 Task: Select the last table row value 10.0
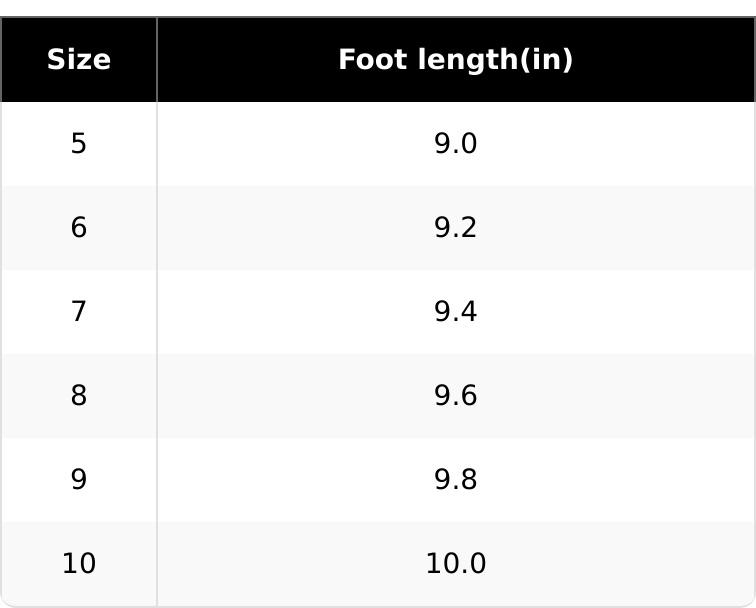click(456, 563)
